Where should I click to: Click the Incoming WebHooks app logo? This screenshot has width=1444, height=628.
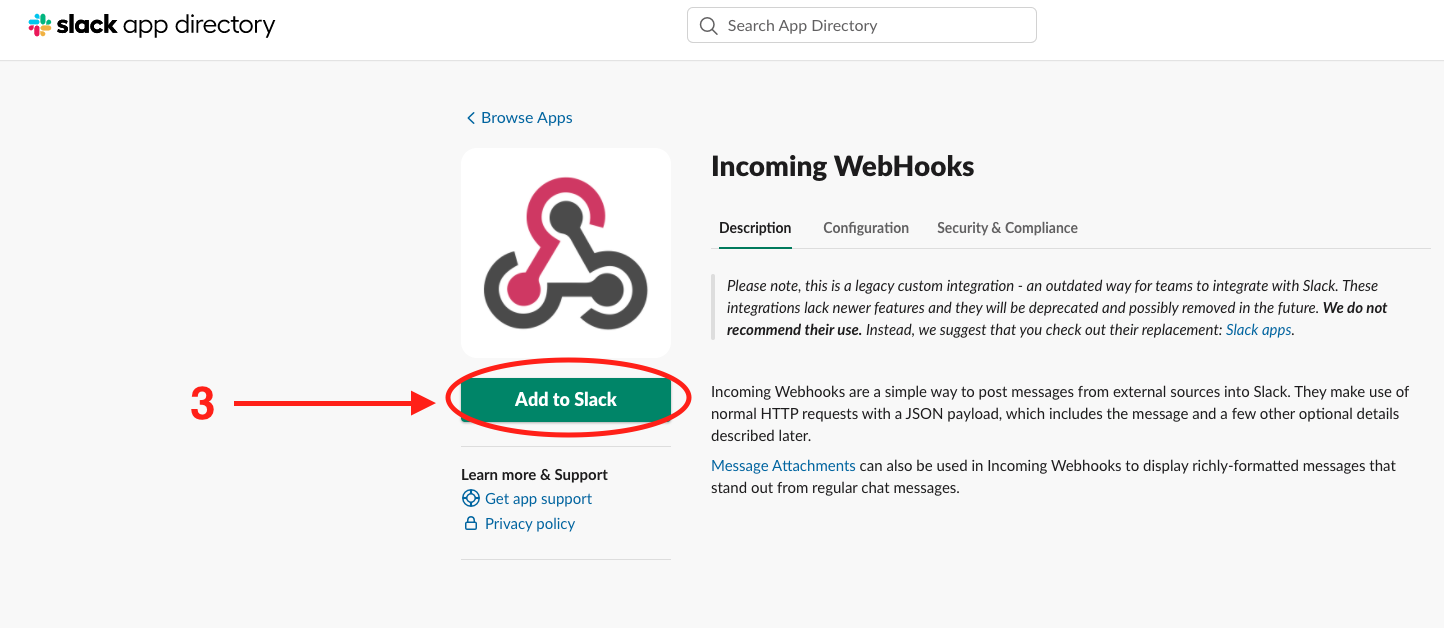click(x=566, y=253)
